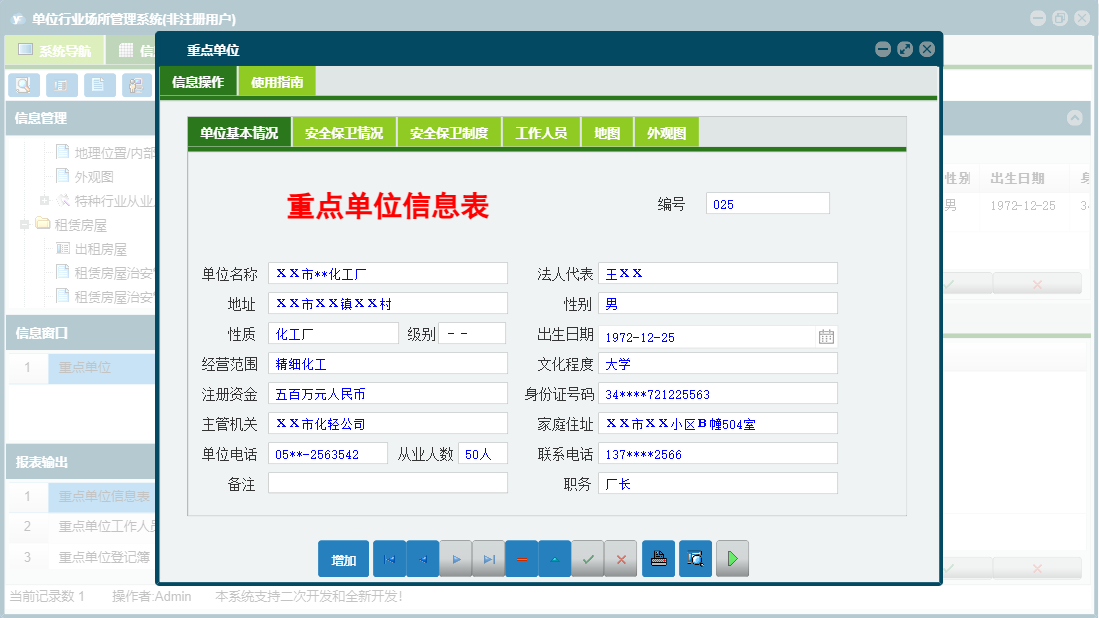Open print preview via the magnifier-printer icon
Screen dimensions: 1099x618
pyautogui.click(x=695, y=558)
